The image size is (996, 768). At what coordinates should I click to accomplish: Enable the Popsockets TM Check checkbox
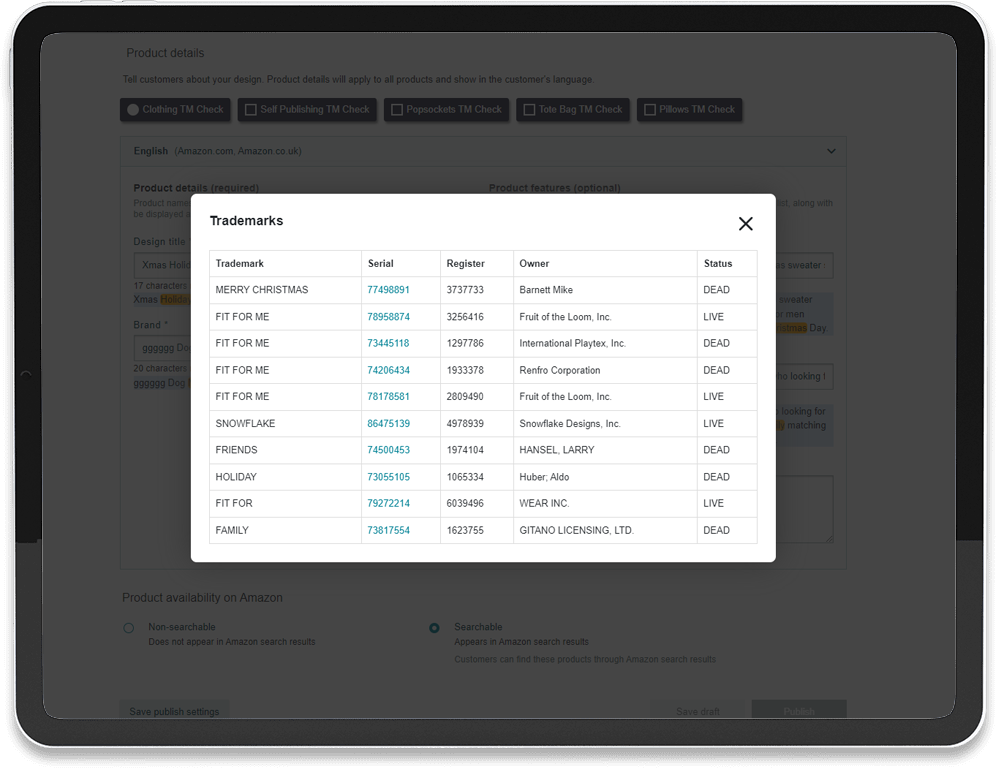pos(397,109)
